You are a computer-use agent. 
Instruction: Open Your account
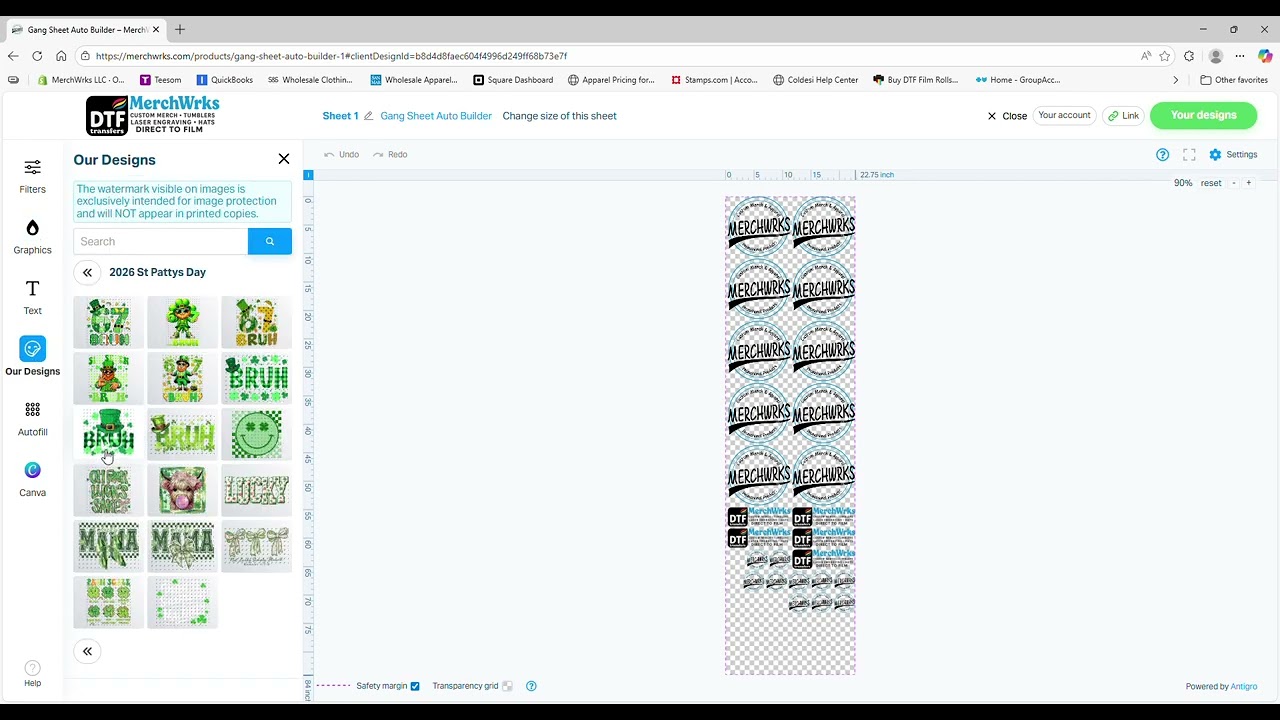point(1064,115)
